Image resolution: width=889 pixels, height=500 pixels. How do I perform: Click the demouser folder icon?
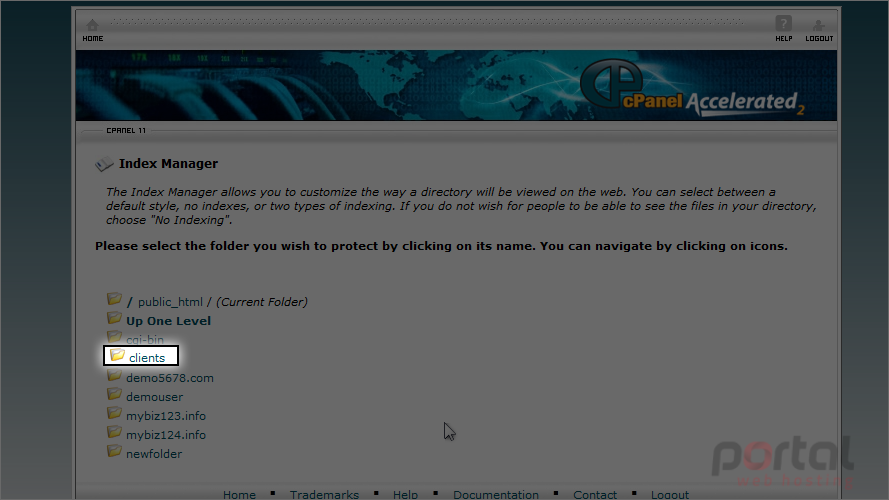115,394
